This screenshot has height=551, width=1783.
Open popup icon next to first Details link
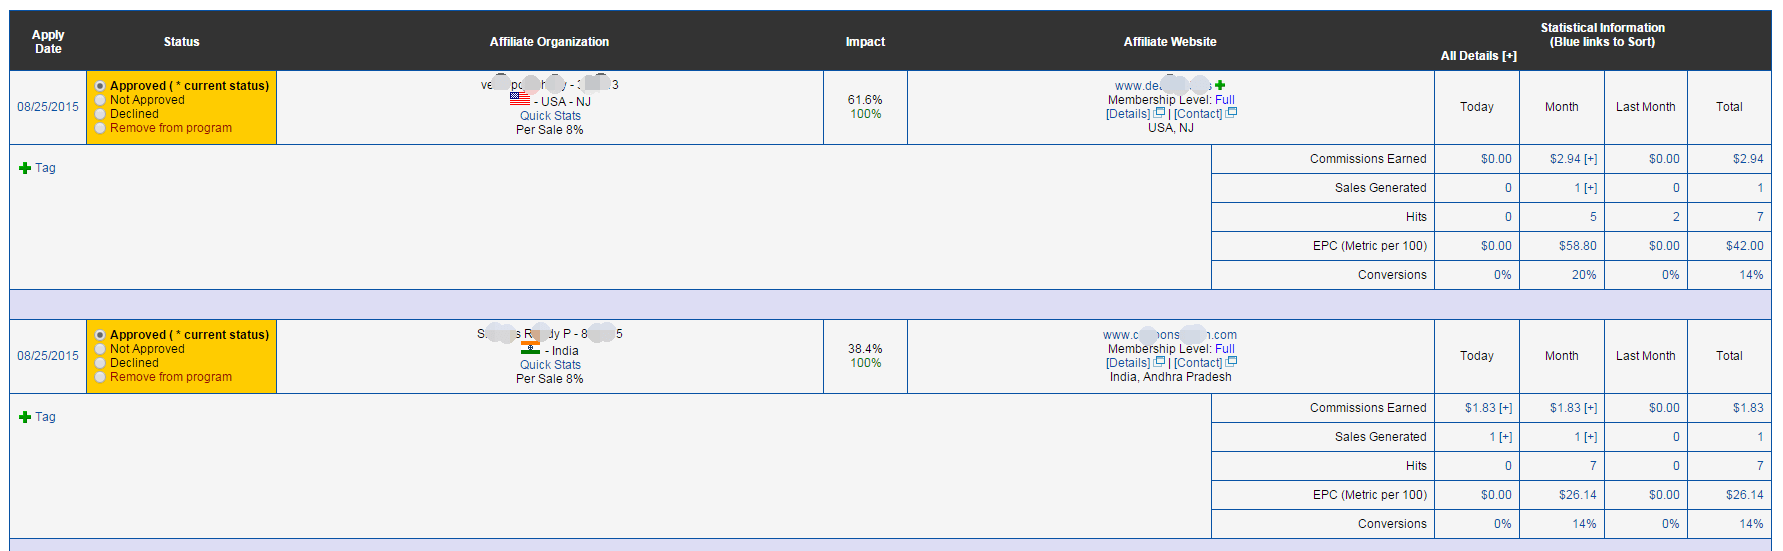point(1160,113)
